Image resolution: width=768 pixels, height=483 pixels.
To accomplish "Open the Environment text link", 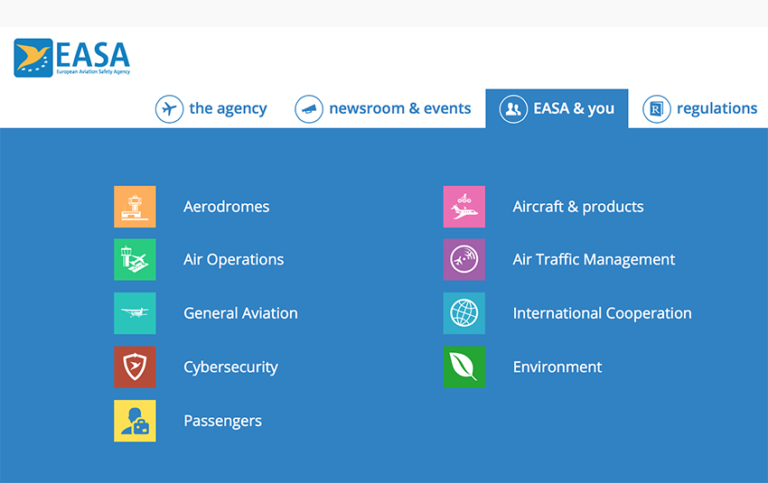I will 557,367.
